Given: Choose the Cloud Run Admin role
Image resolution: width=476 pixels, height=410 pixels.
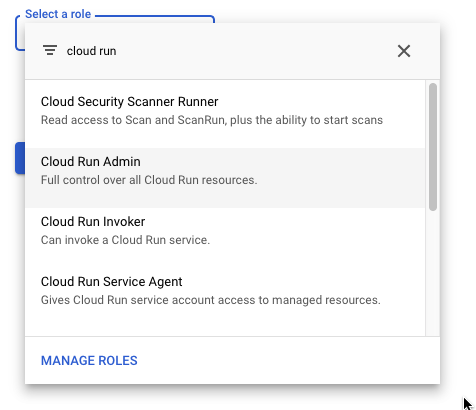Looking at the screenshot, I should click(225, 178).
